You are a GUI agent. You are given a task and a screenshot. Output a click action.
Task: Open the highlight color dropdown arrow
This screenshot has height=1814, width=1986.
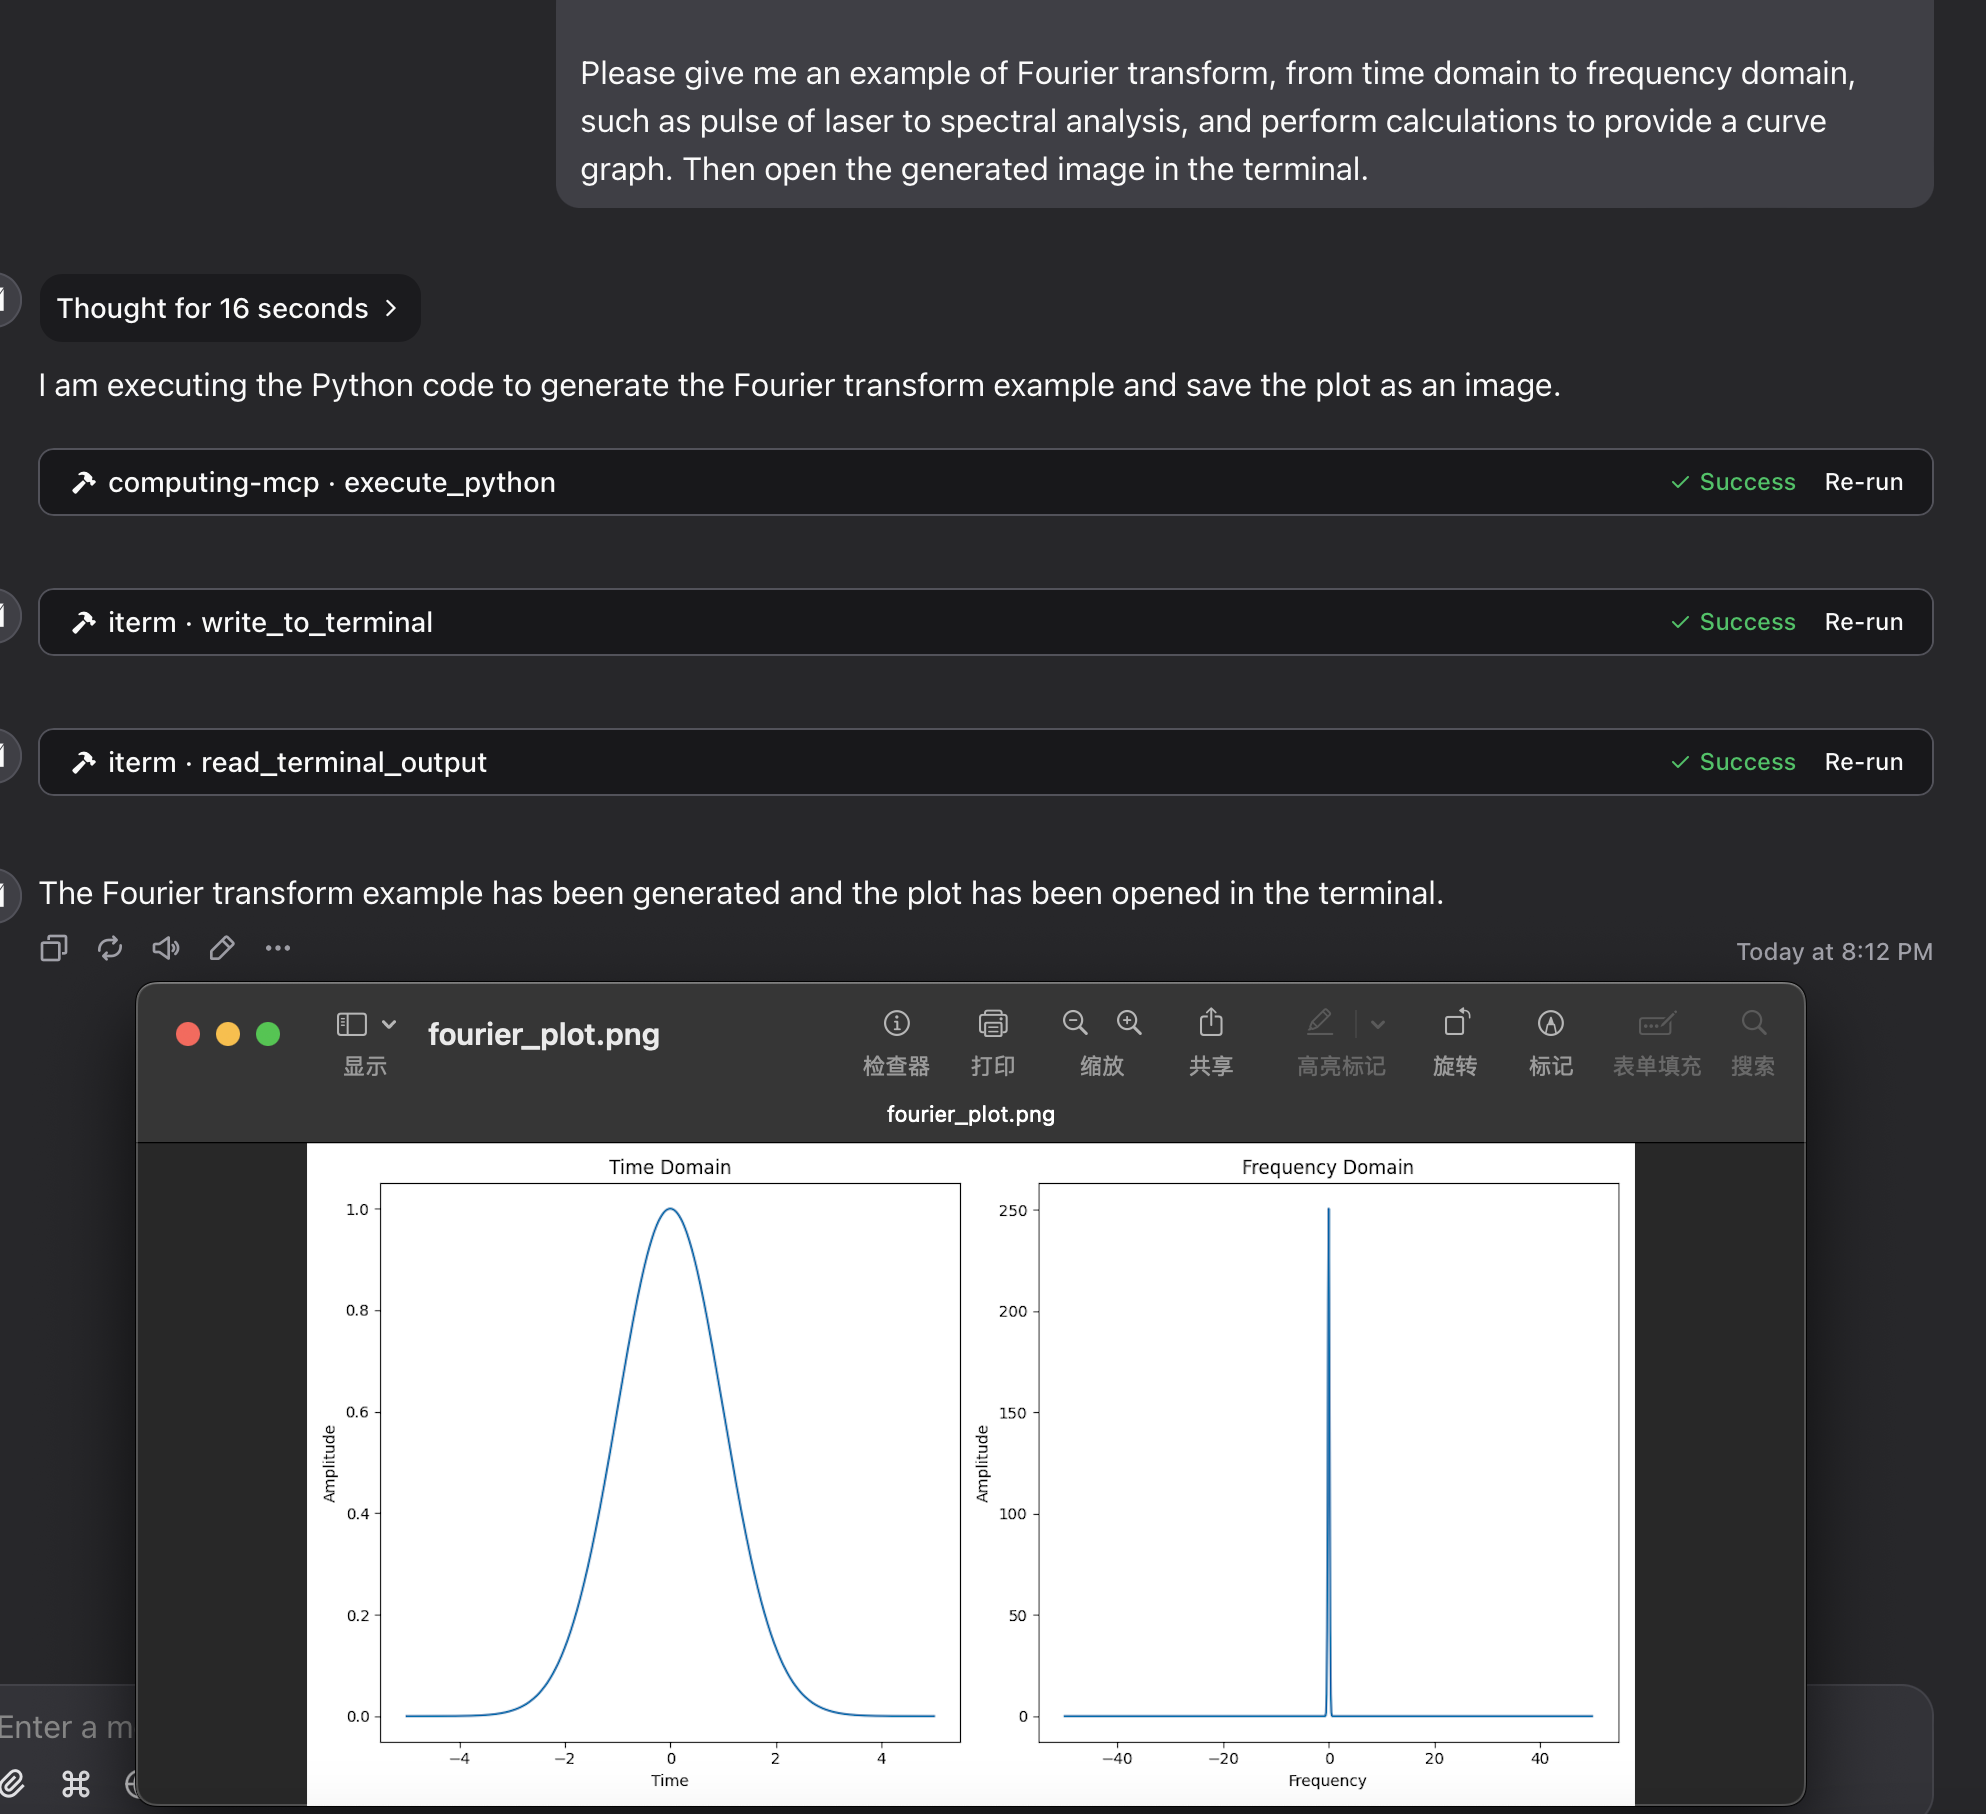click(1378, 1024)
